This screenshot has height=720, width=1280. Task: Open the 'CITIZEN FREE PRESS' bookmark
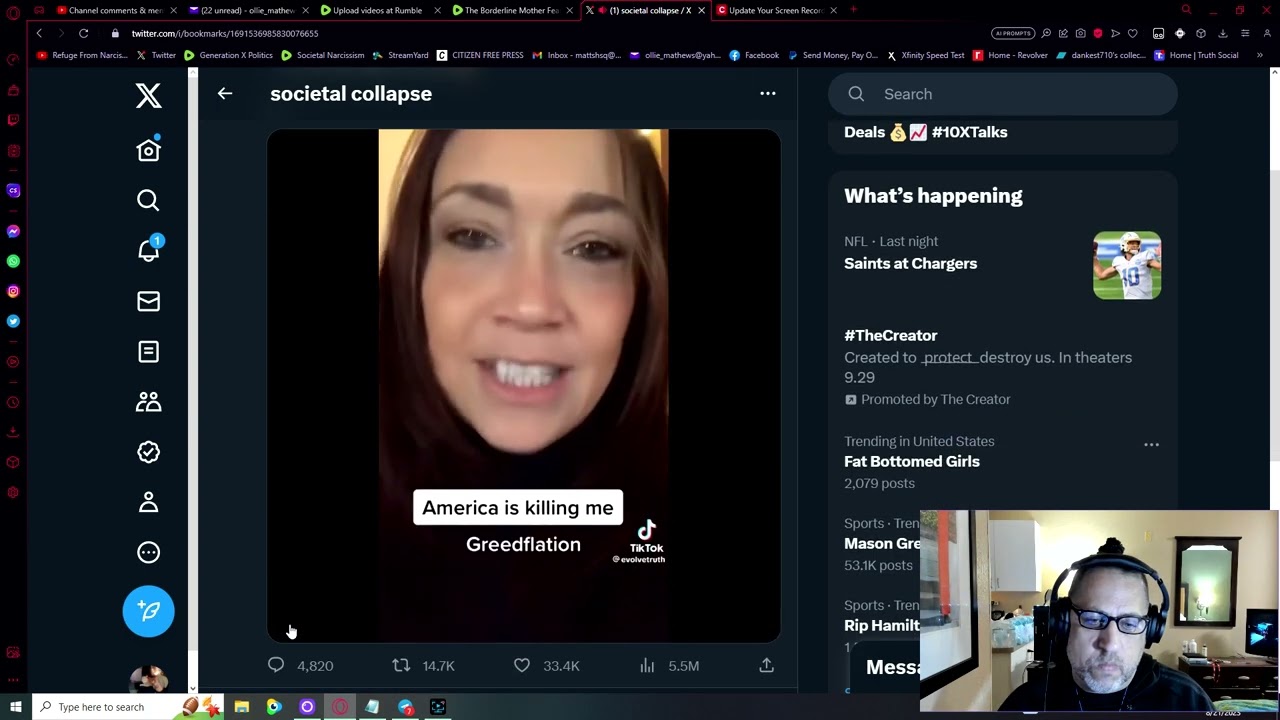click(480, 55)
